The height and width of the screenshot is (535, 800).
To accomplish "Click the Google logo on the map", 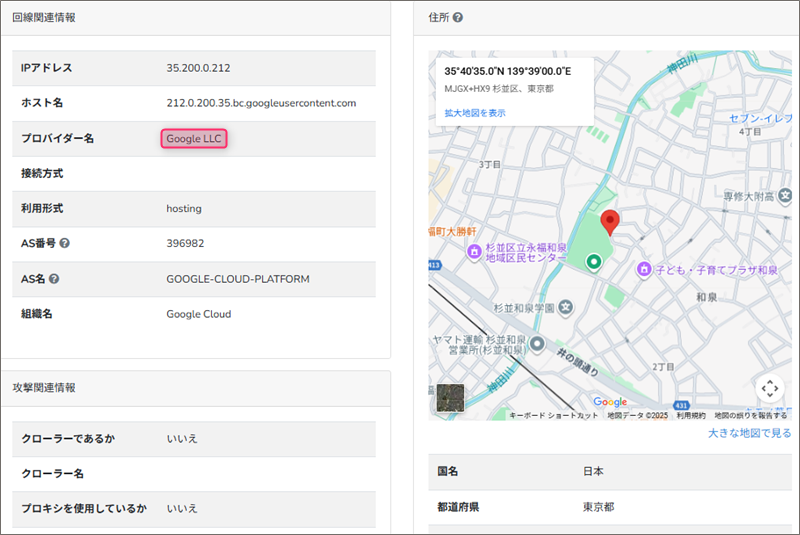I will coord(610,402).
